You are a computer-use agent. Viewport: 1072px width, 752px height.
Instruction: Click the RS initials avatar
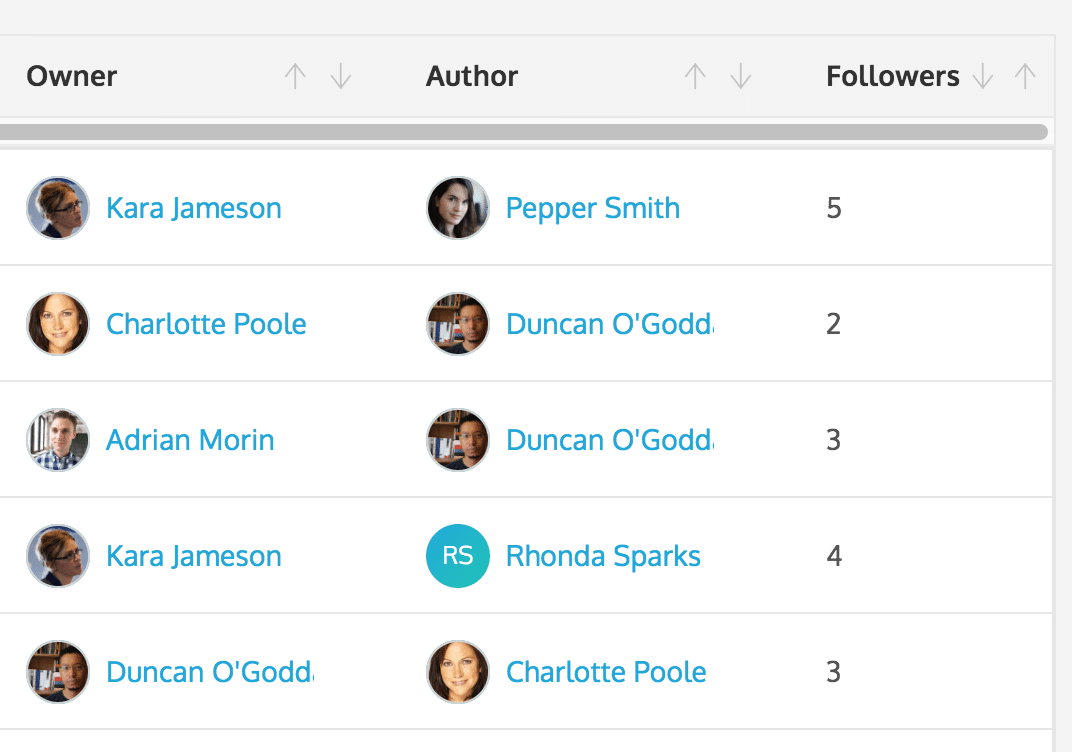pos(458,556)
